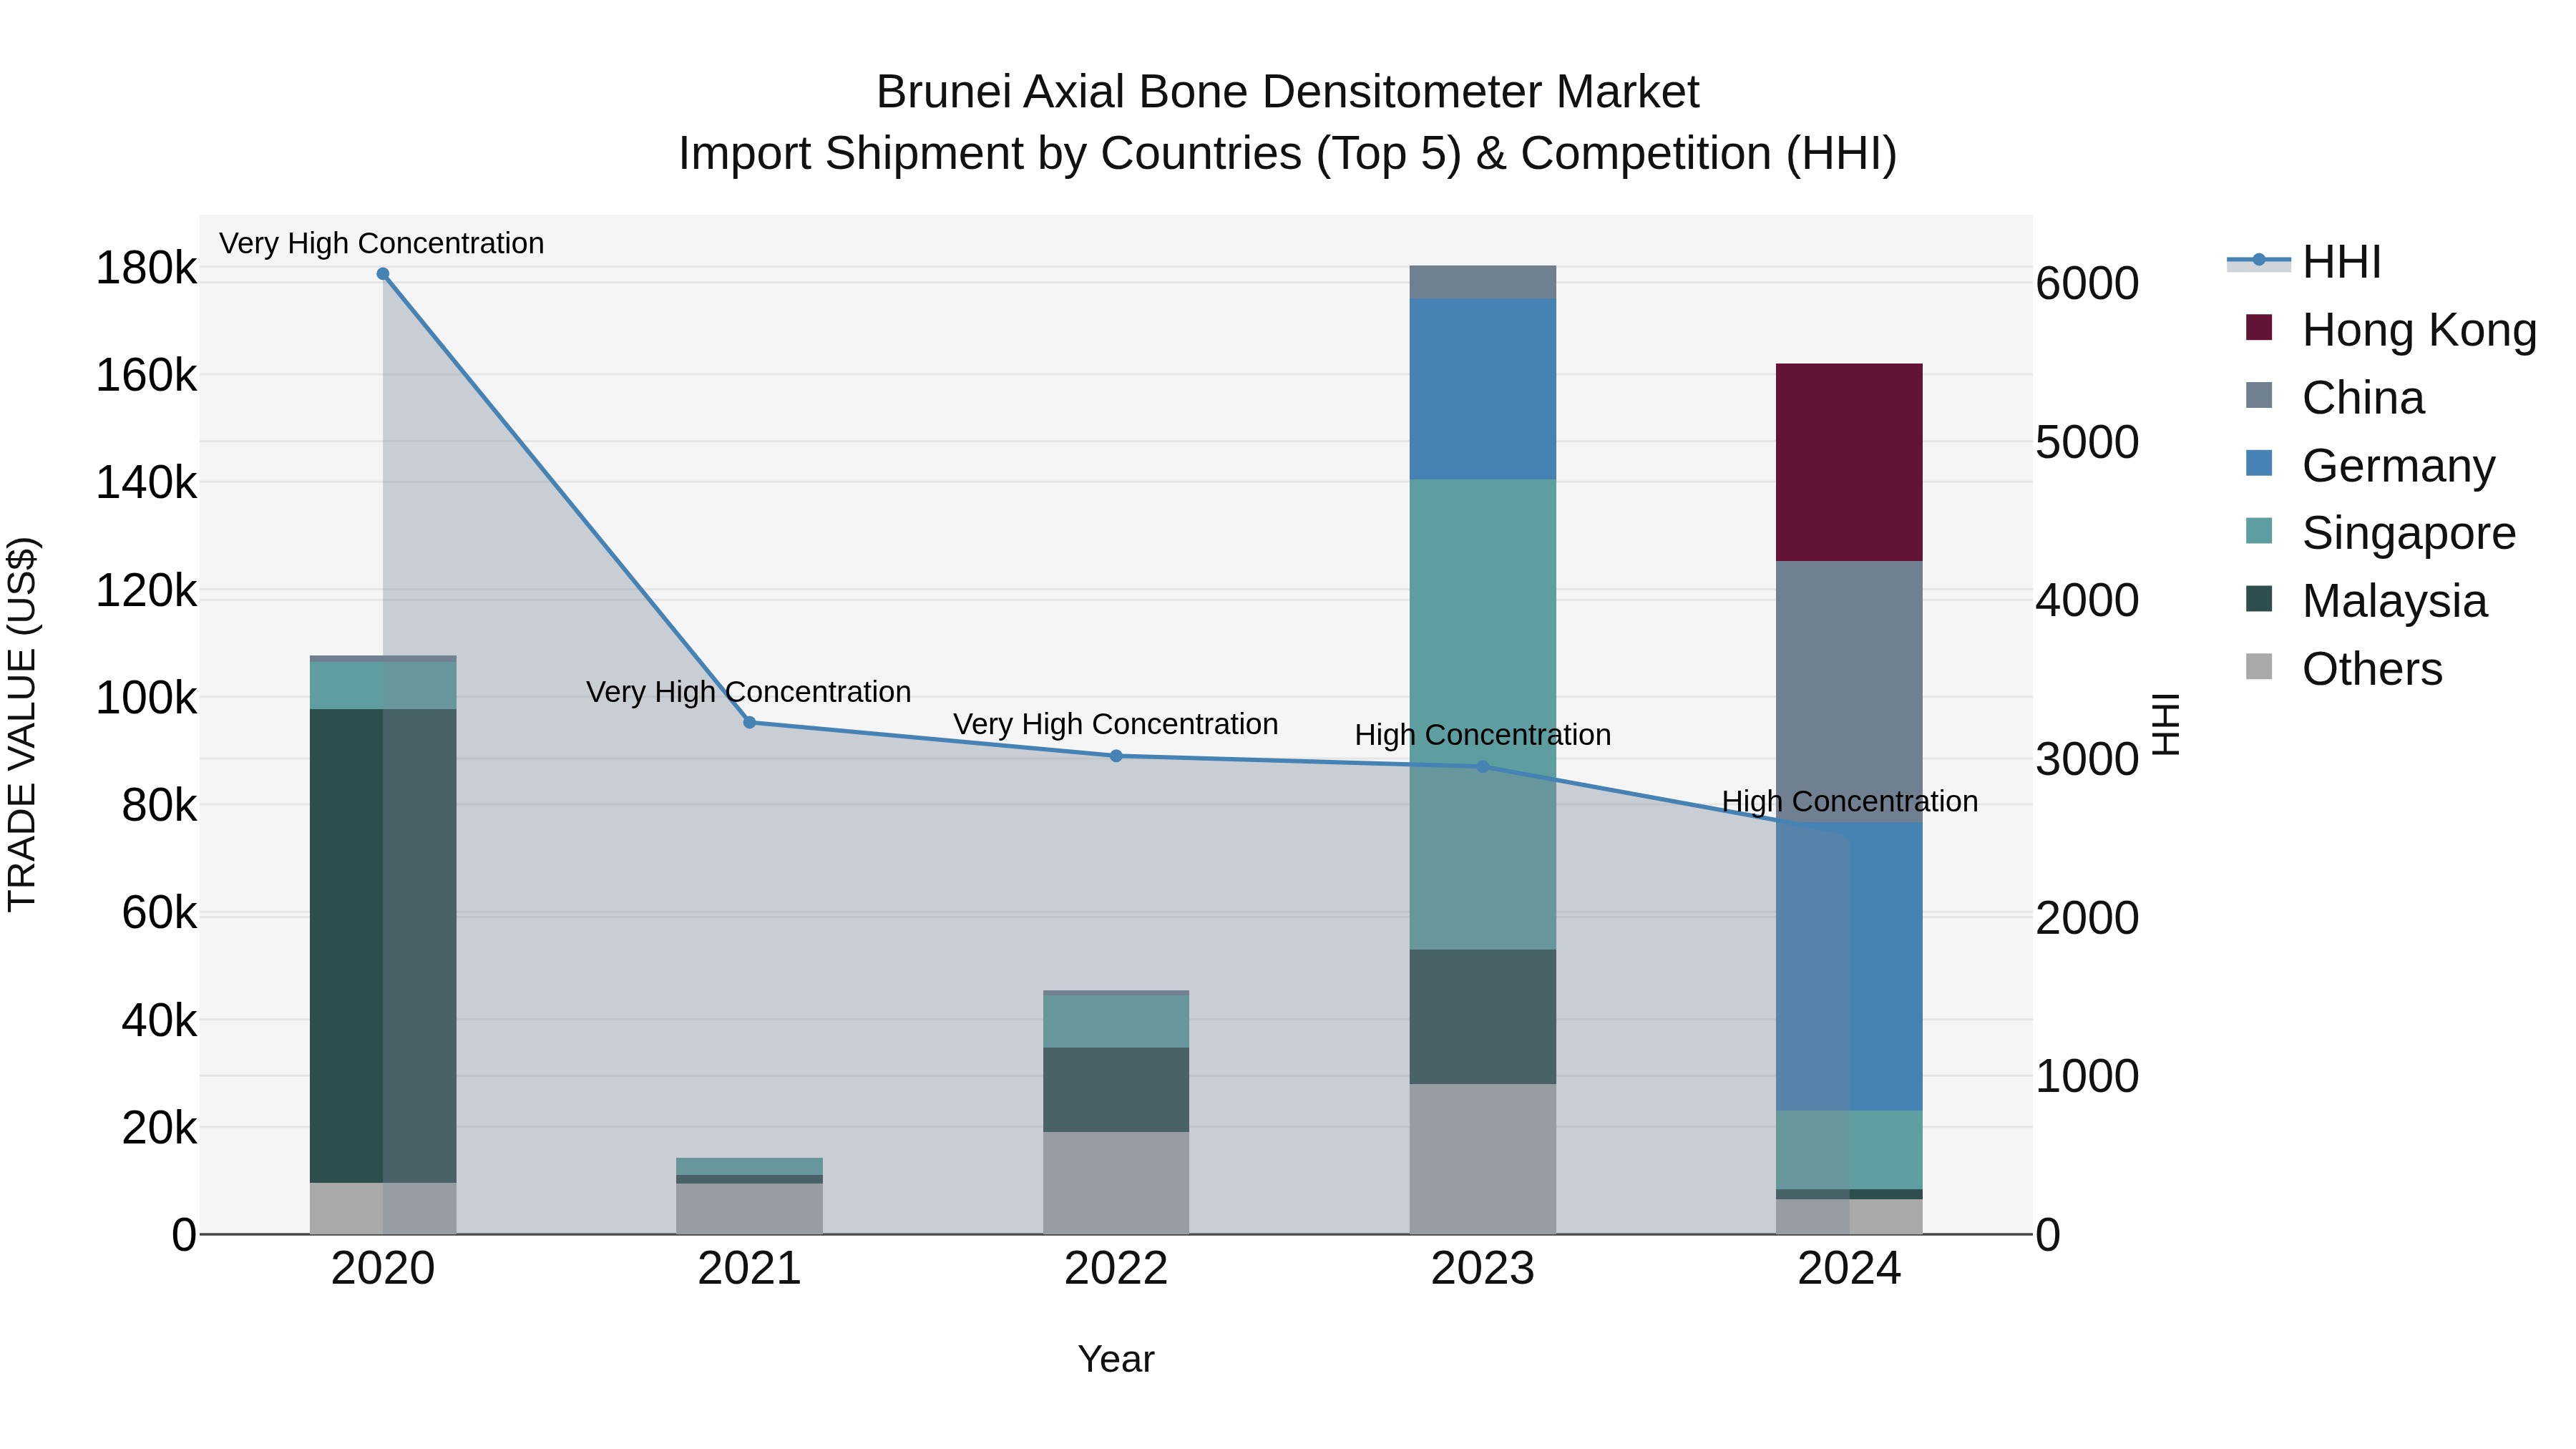Viewport: 2576px width, 1449px height.
Task: Toggle the Malaysia series in legend
Action: coord(2366,599)
